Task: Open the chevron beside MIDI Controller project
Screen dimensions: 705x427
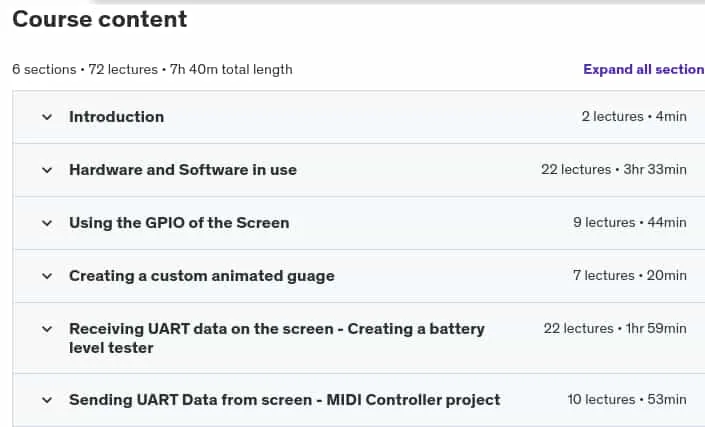Action: 47,400
